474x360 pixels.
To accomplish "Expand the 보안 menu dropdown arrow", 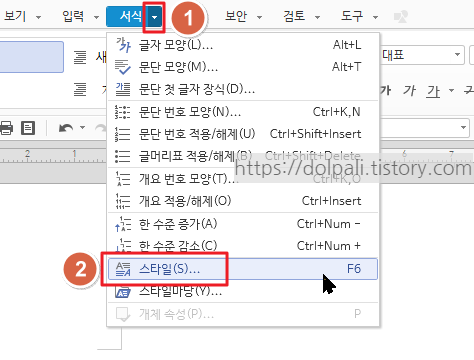I will click(259, 17).
